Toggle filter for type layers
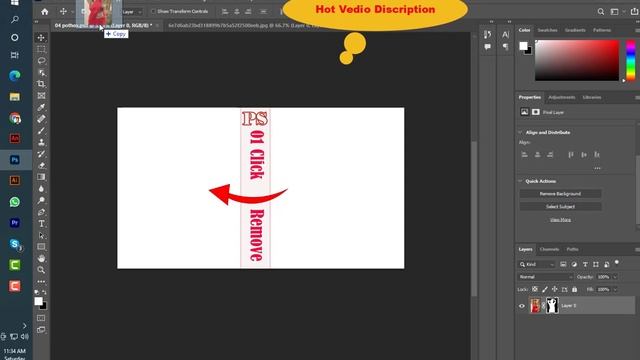 [x=585, y=264]
